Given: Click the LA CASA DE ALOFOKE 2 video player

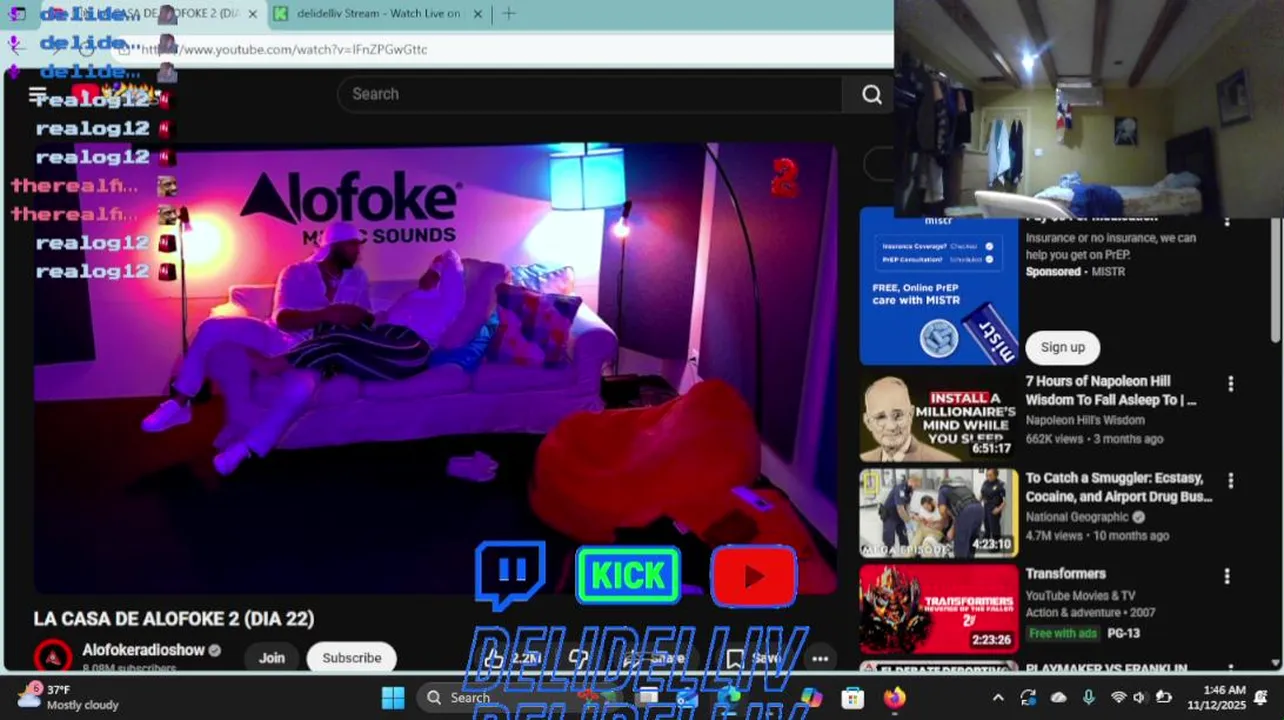Looking at the screenshot, I should (x=435, y=368).
